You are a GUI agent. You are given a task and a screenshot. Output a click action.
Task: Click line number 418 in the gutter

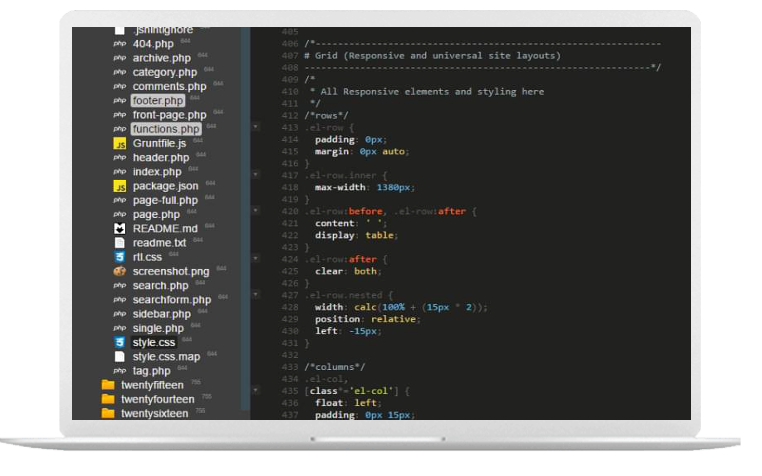click(x=290, y=187)
